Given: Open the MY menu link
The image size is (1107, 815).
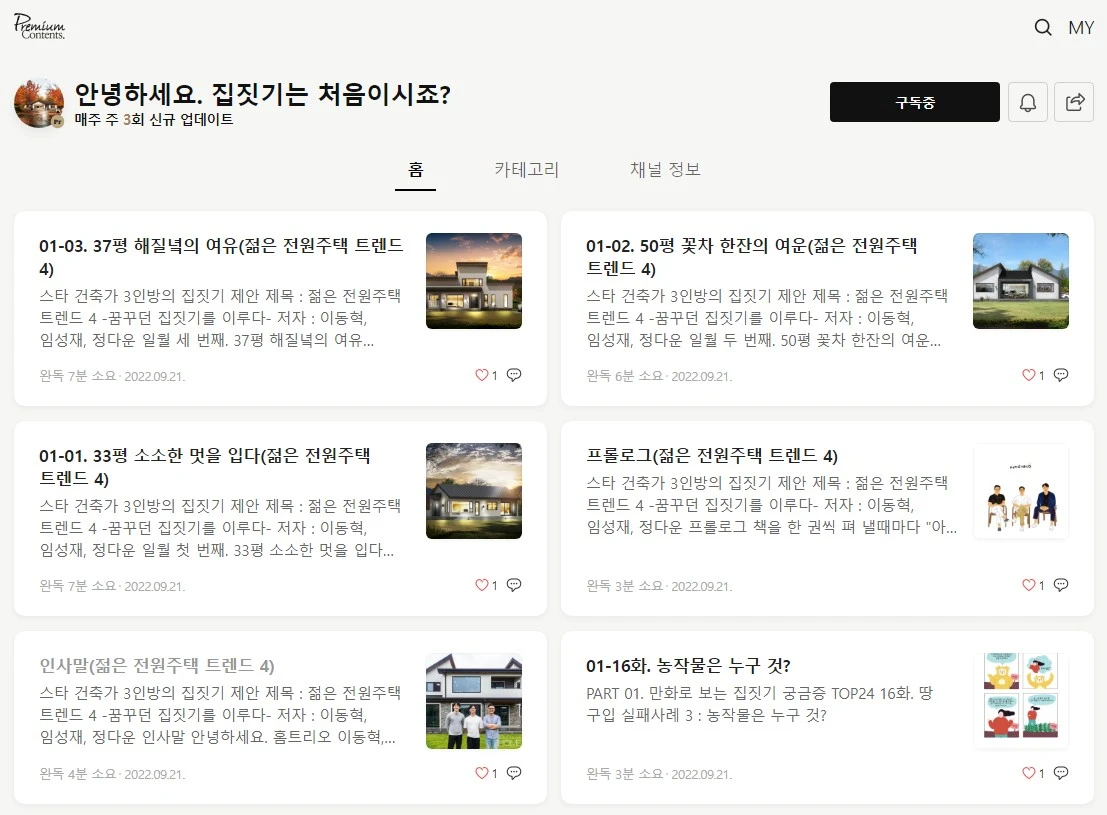Looking at the screenshot, I should coord(1081,28).
